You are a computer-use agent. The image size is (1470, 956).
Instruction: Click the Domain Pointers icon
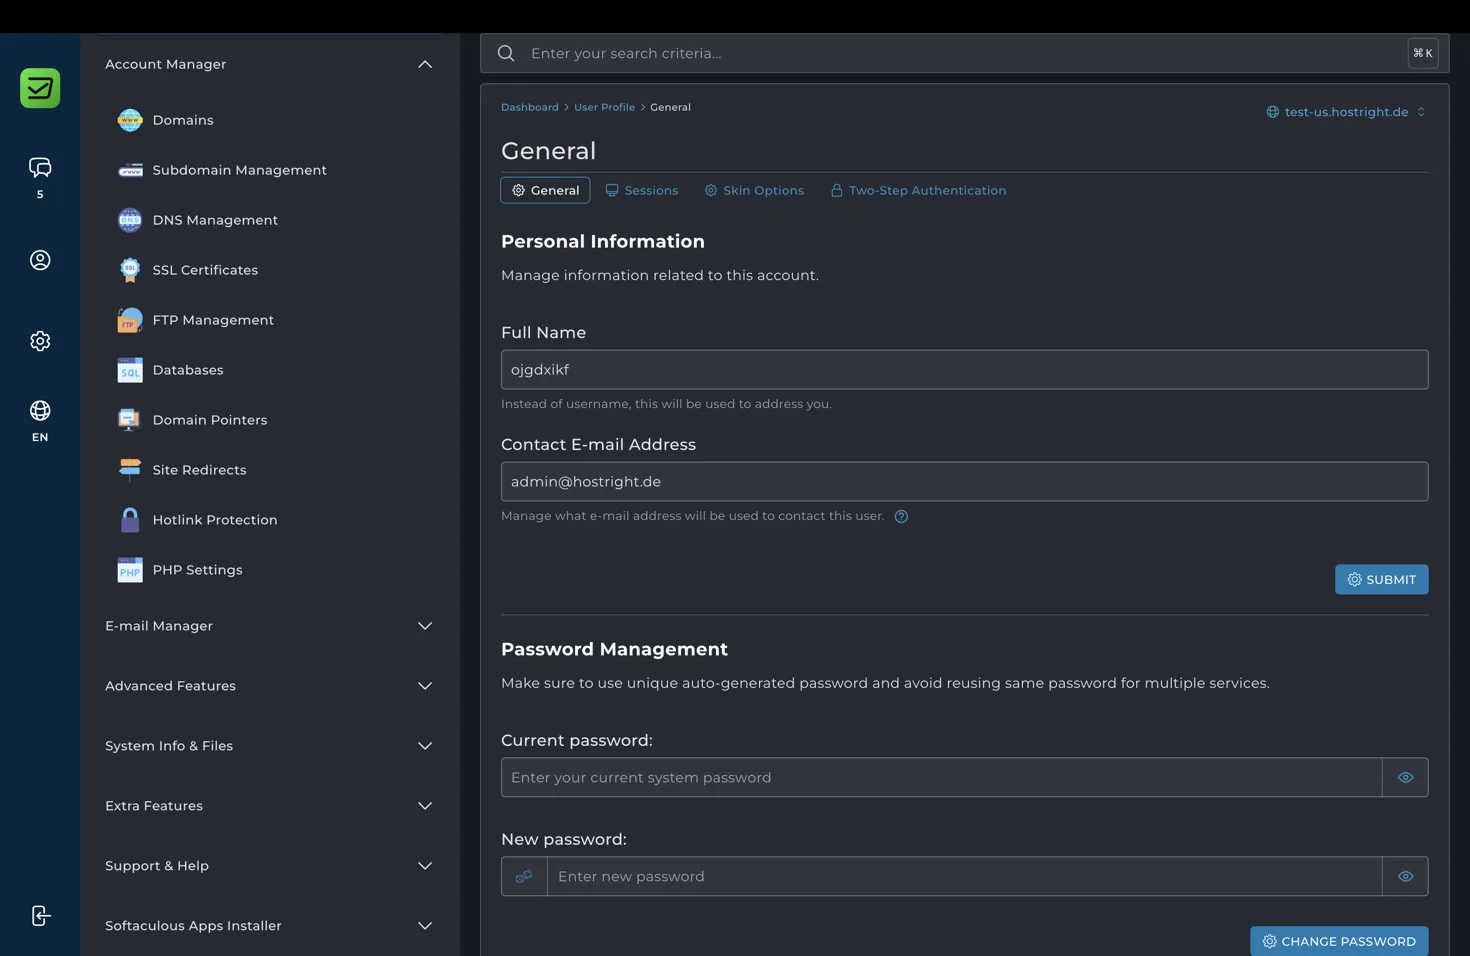click(x=130, y=420)
